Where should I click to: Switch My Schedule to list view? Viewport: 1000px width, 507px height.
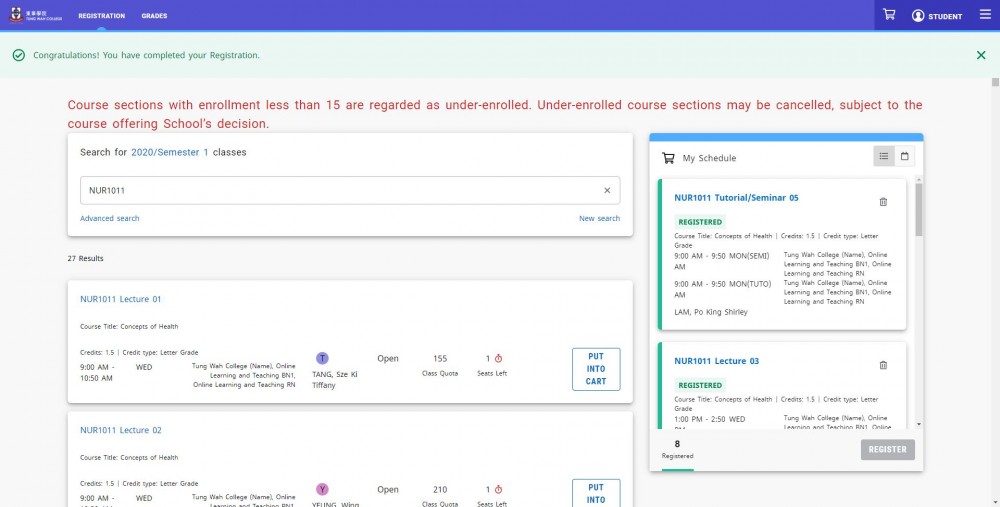(x=884, y=156)
